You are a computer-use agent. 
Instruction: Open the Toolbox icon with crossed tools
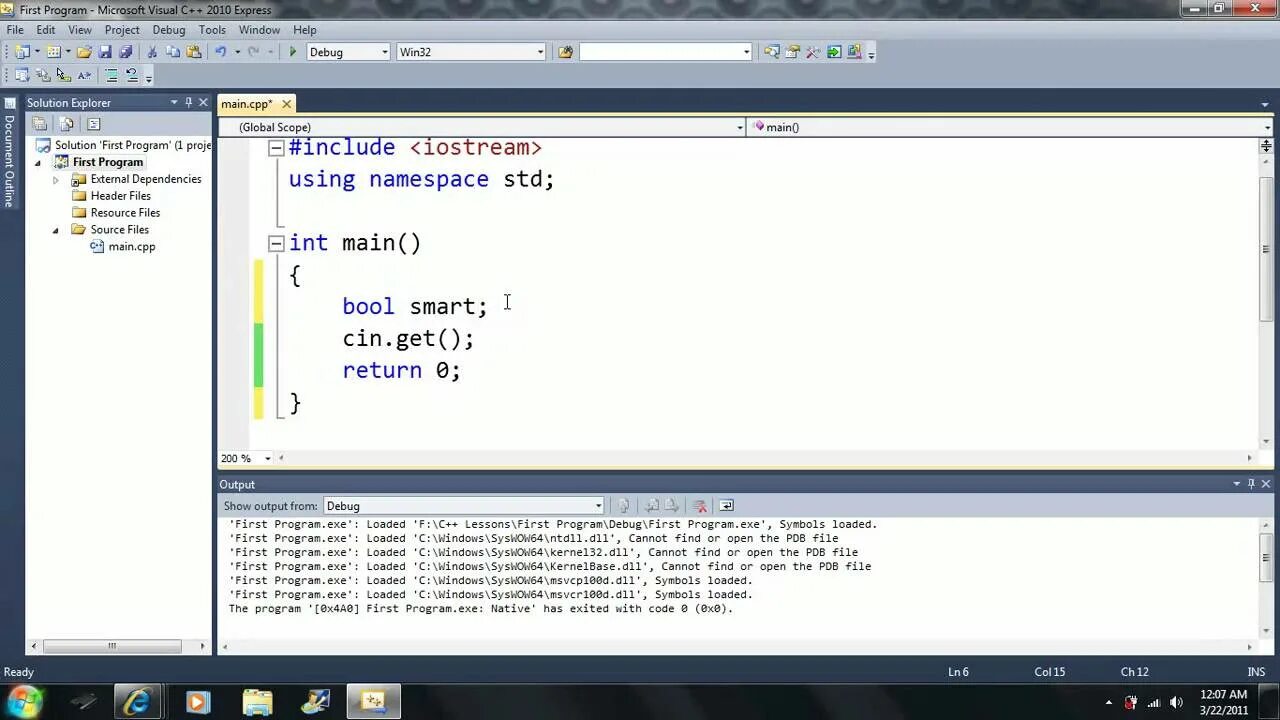[813, 52]
